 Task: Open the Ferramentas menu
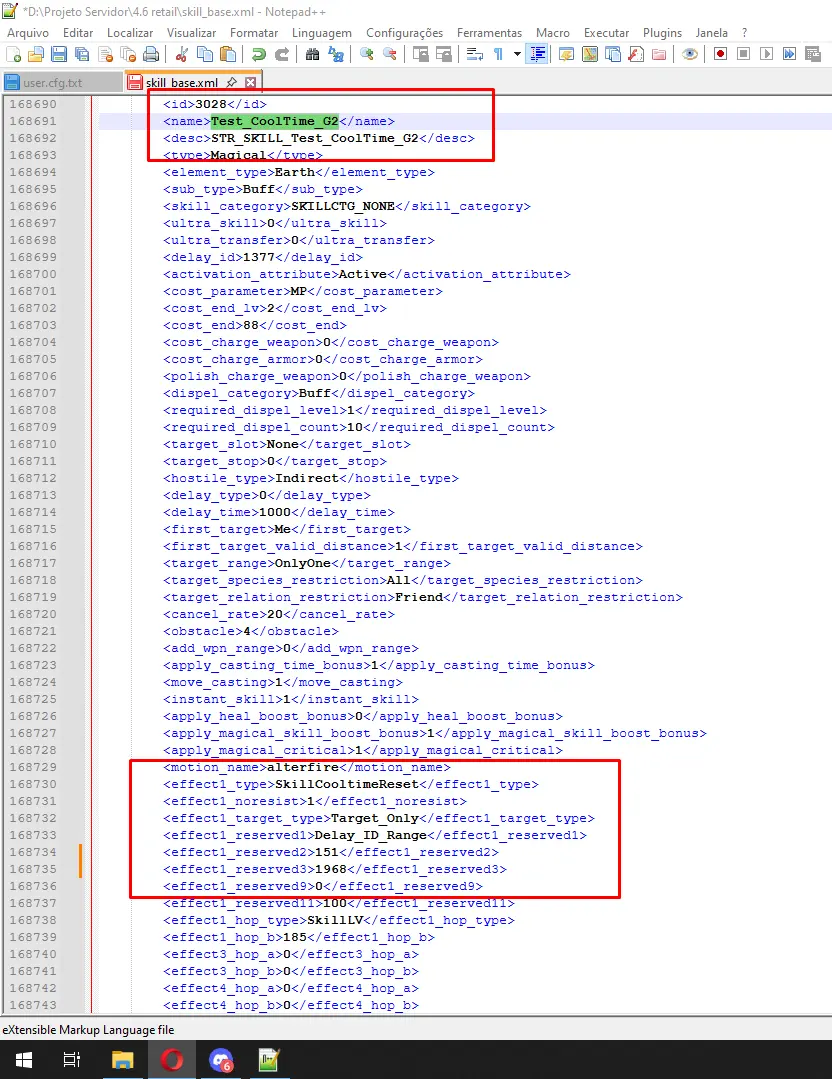(489, 32)
